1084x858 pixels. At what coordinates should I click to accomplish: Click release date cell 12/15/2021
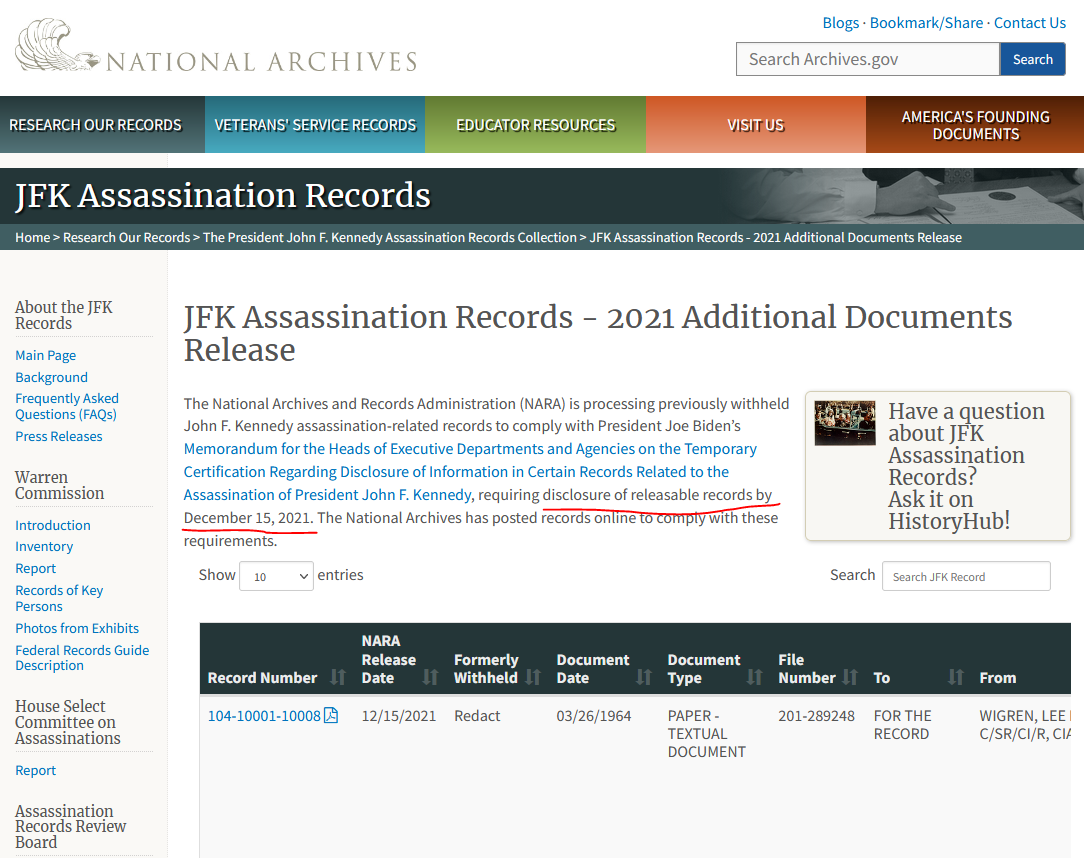point(399,716)
